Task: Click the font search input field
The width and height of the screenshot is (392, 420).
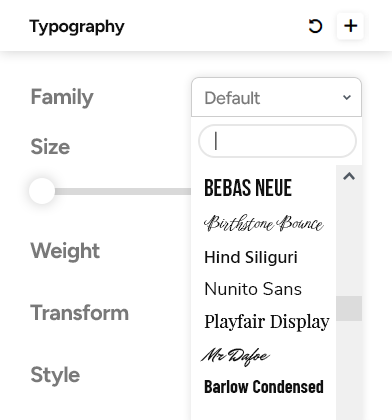Action: (x=277, y=141)
